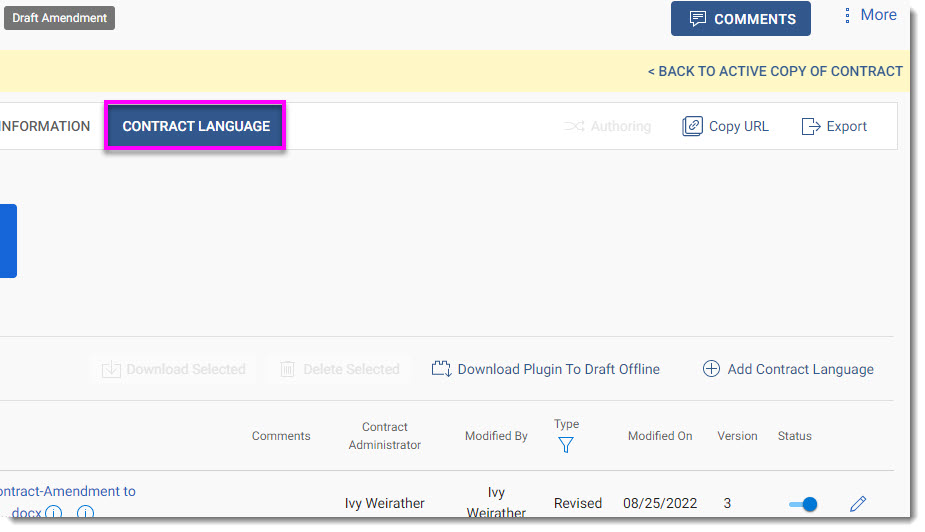Open the Comments panel button

[740, 19]
